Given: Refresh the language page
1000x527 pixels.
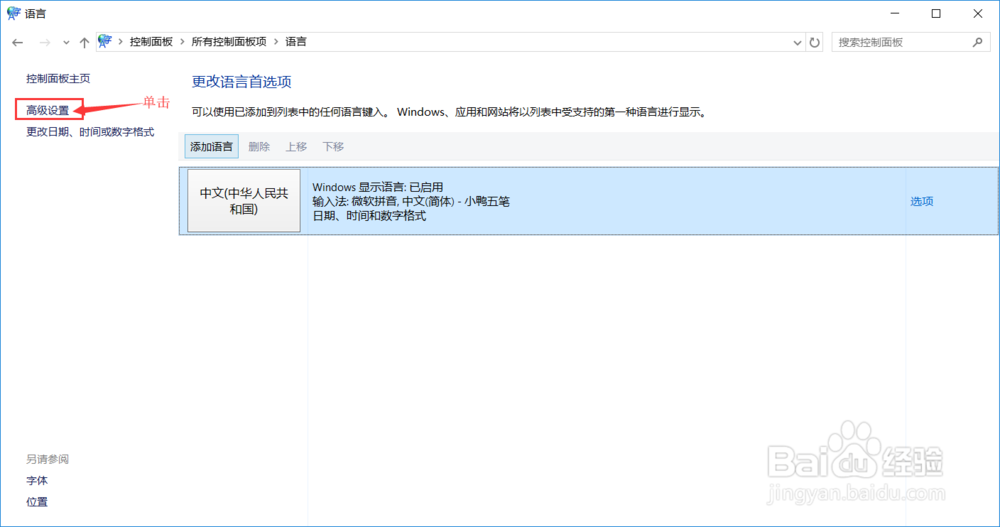Looking at the screenshot, I should 814,43.
